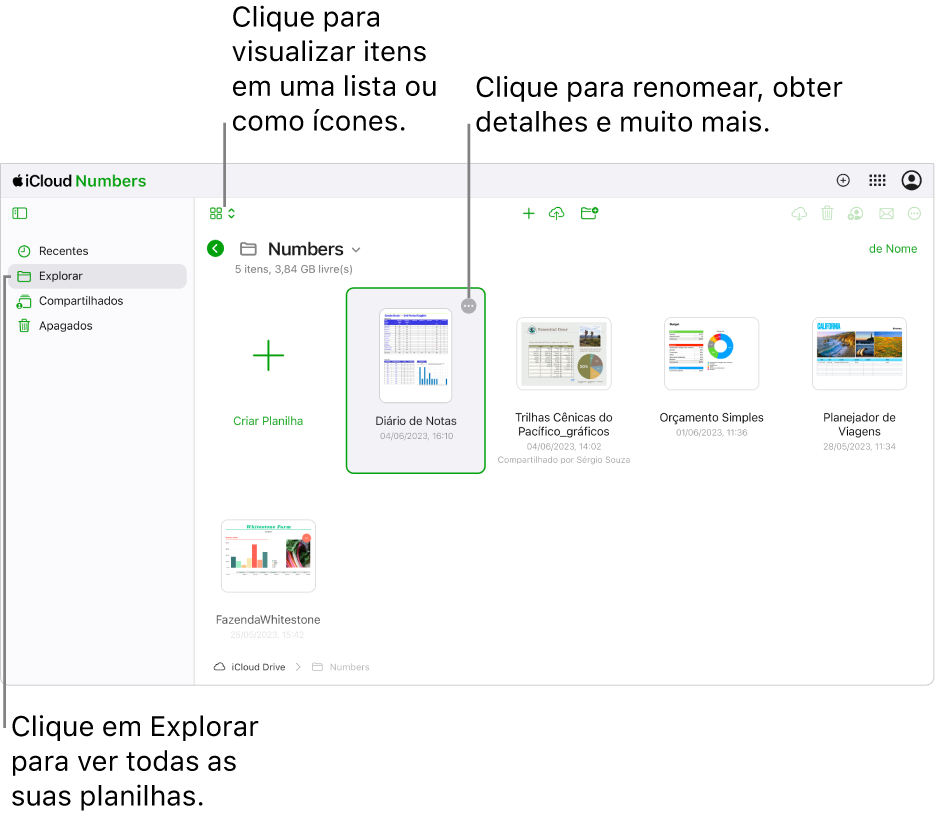The image size is (935, 822).
Task: Open the more button on Diário de Notas
Action: (469, 306)
